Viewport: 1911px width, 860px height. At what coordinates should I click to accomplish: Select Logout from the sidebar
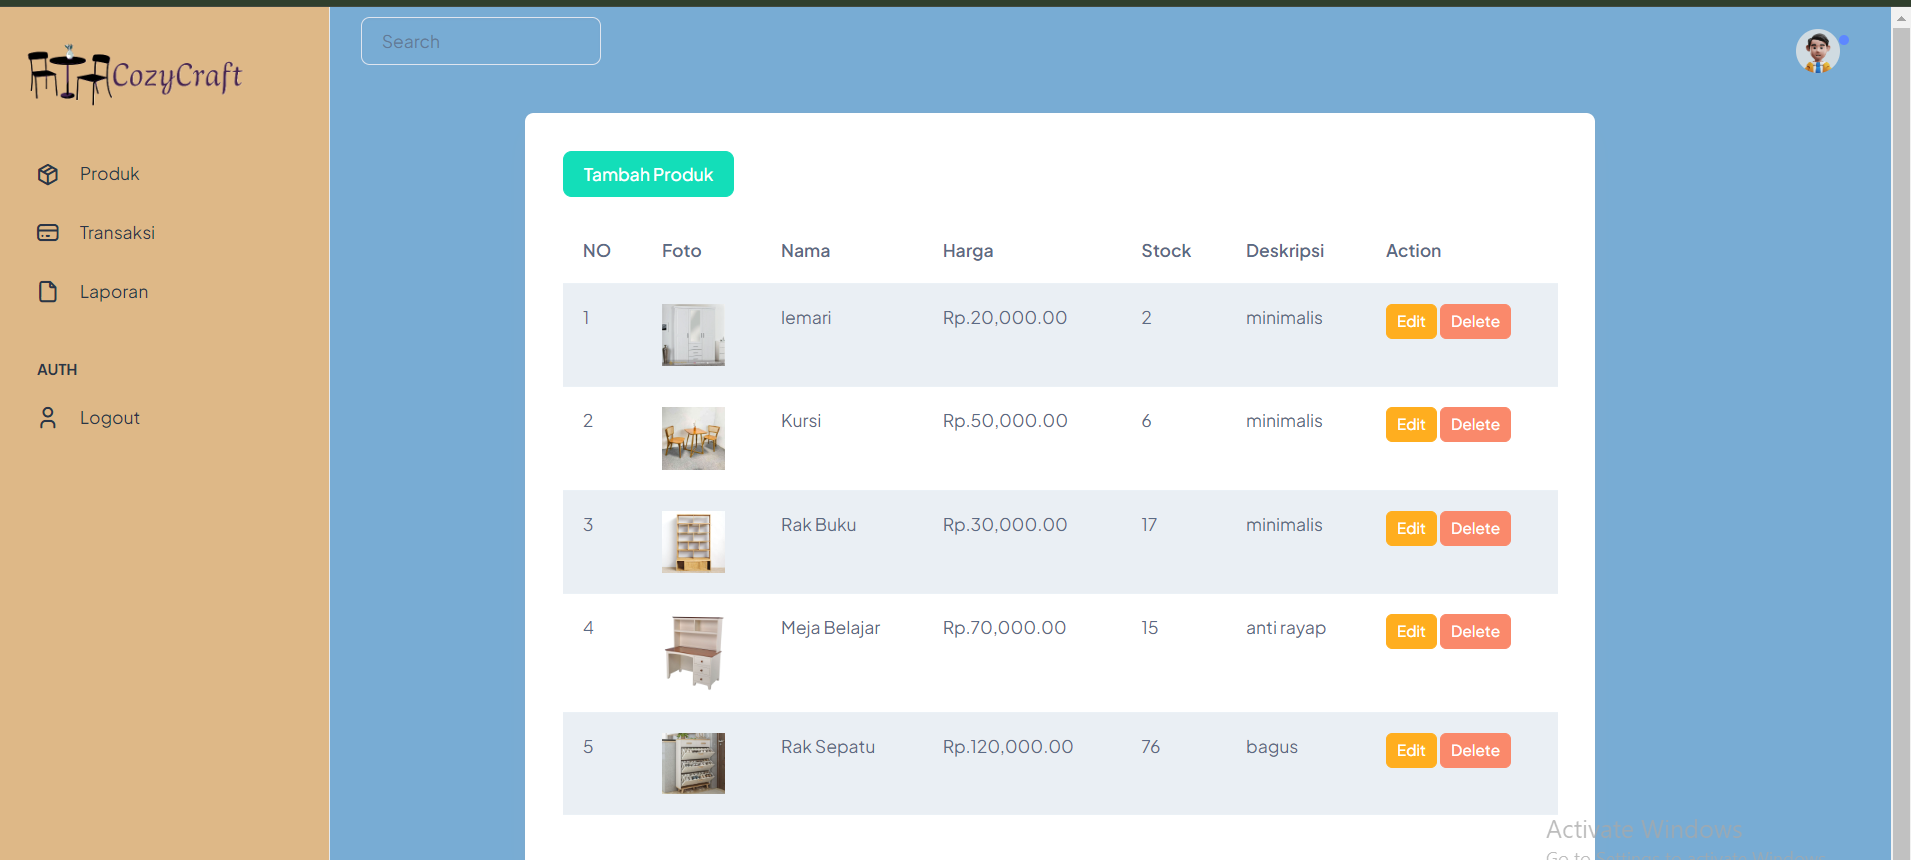110,418
